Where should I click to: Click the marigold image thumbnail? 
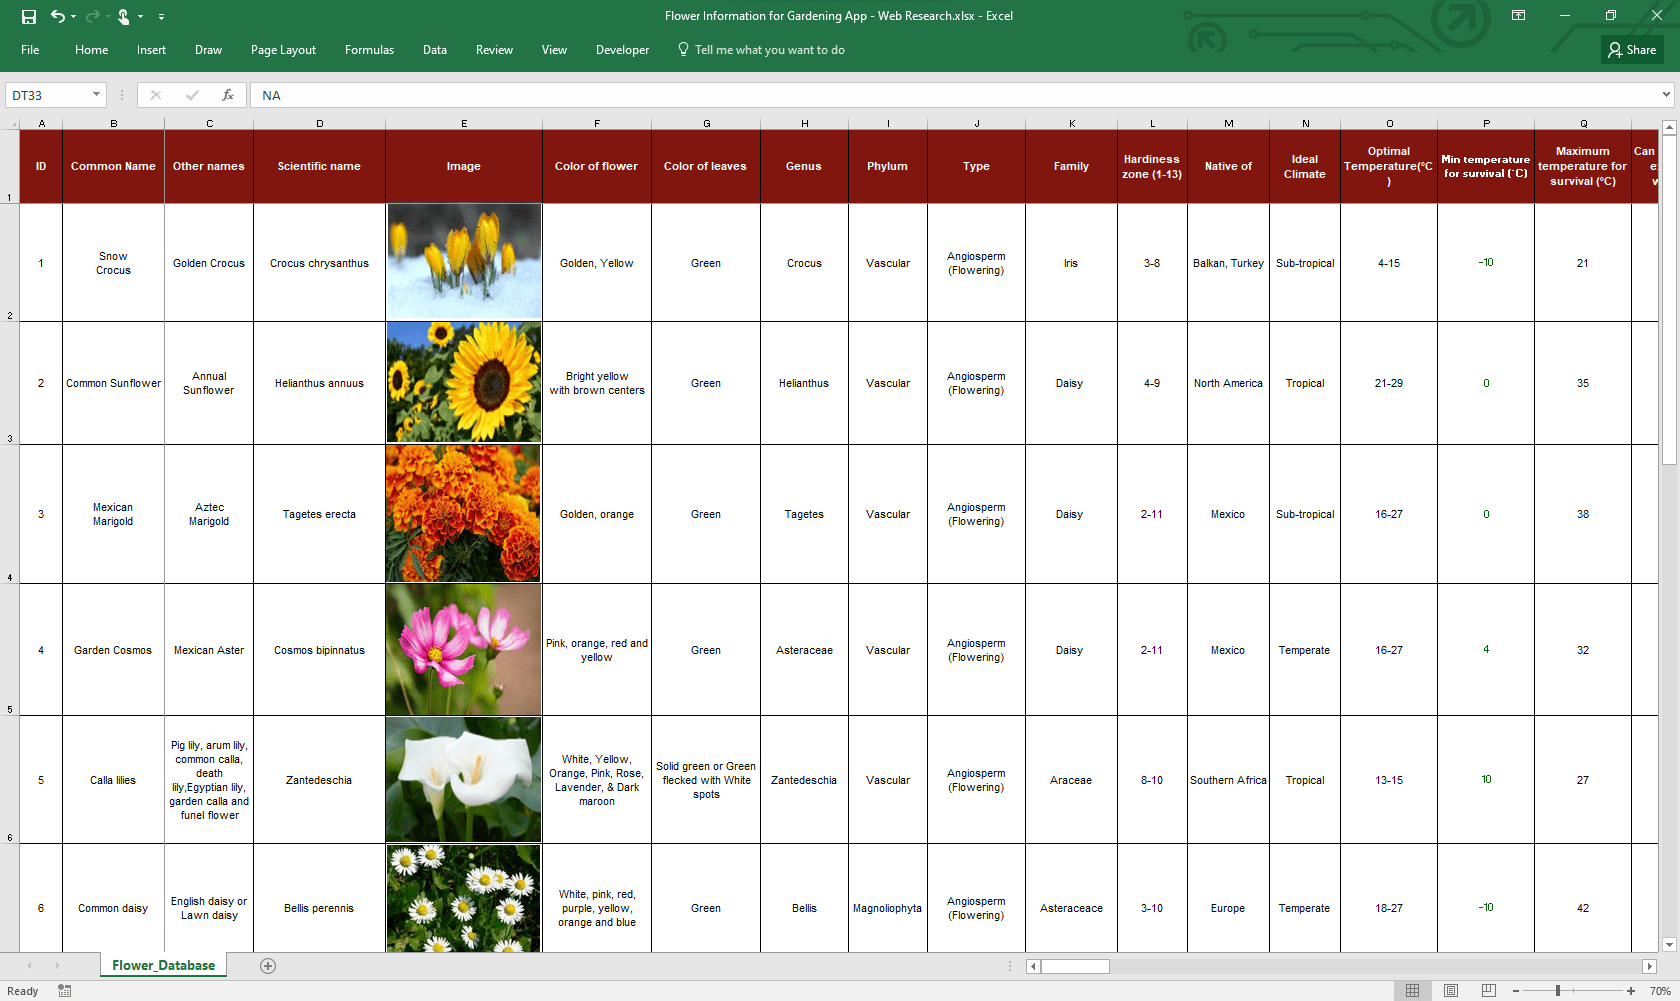(464, 514)
